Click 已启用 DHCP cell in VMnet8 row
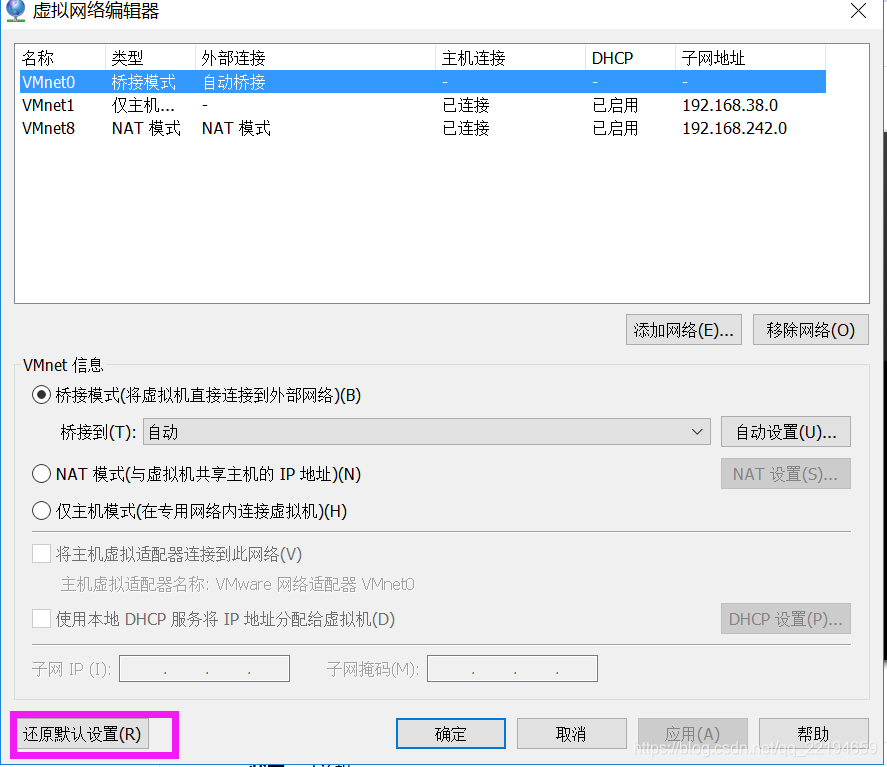Viewport: 887px width, 767px height. pos(615,128)
